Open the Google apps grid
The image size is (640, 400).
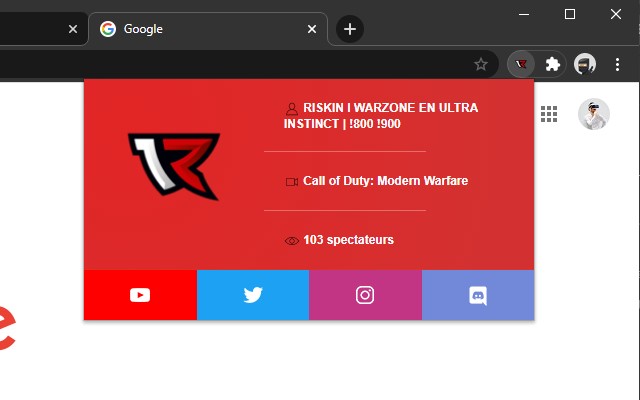(549, 114)
